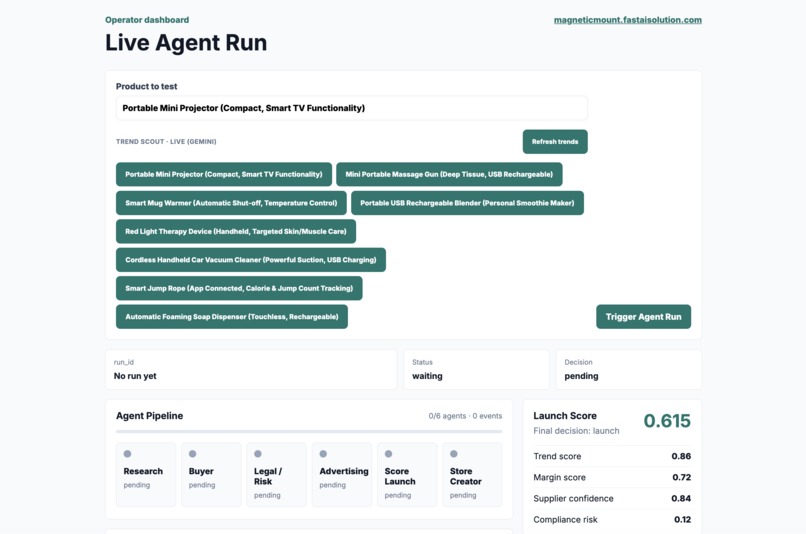The width and height of the screenshot is (806, 534).
Task: Click the Store Creator status dot
Action: pyautogui.click(x=454, y=454)
